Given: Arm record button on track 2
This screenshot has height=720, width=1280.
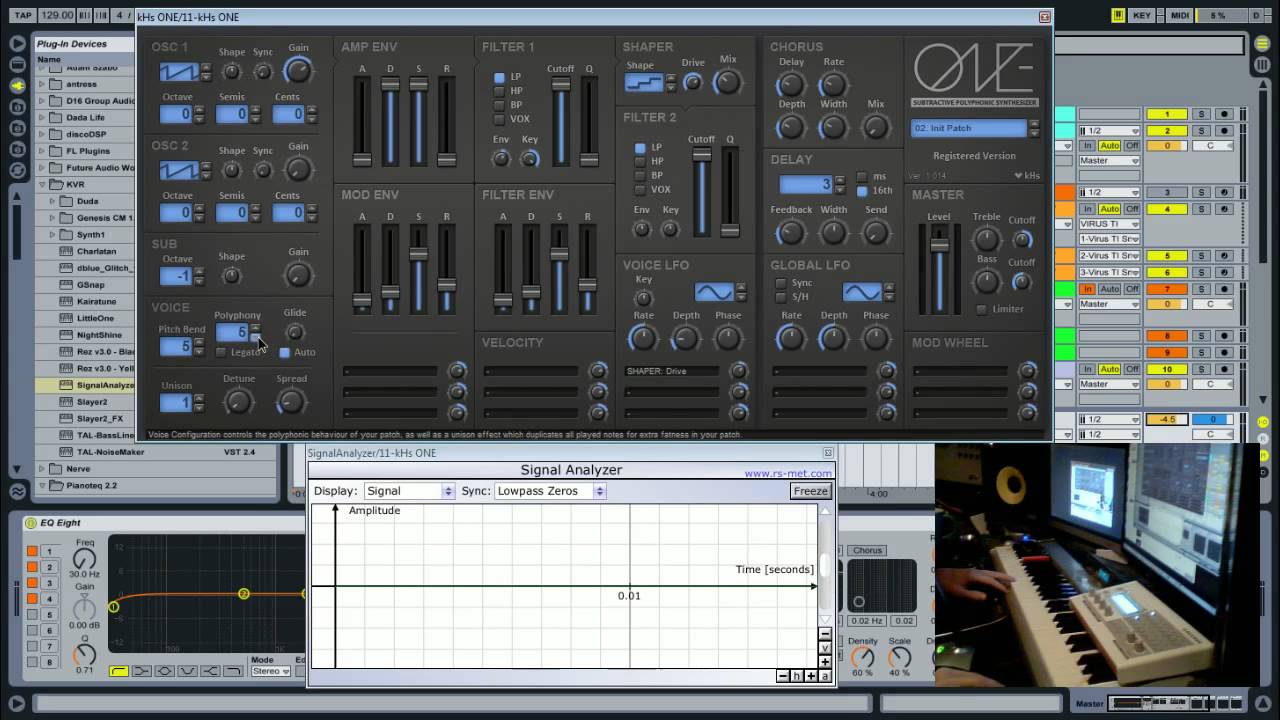Looking at the screenshot, I should (1223, 131).
